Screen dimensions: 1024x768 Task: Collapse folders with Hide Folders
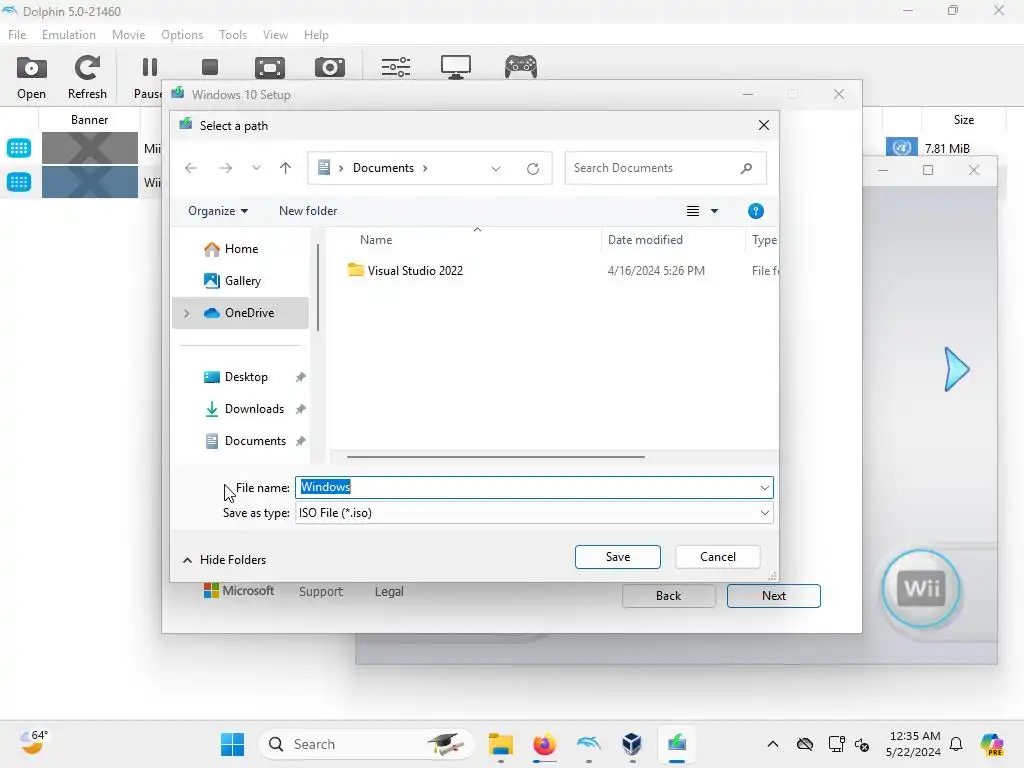pyautogui.click(x=225, y=560)
